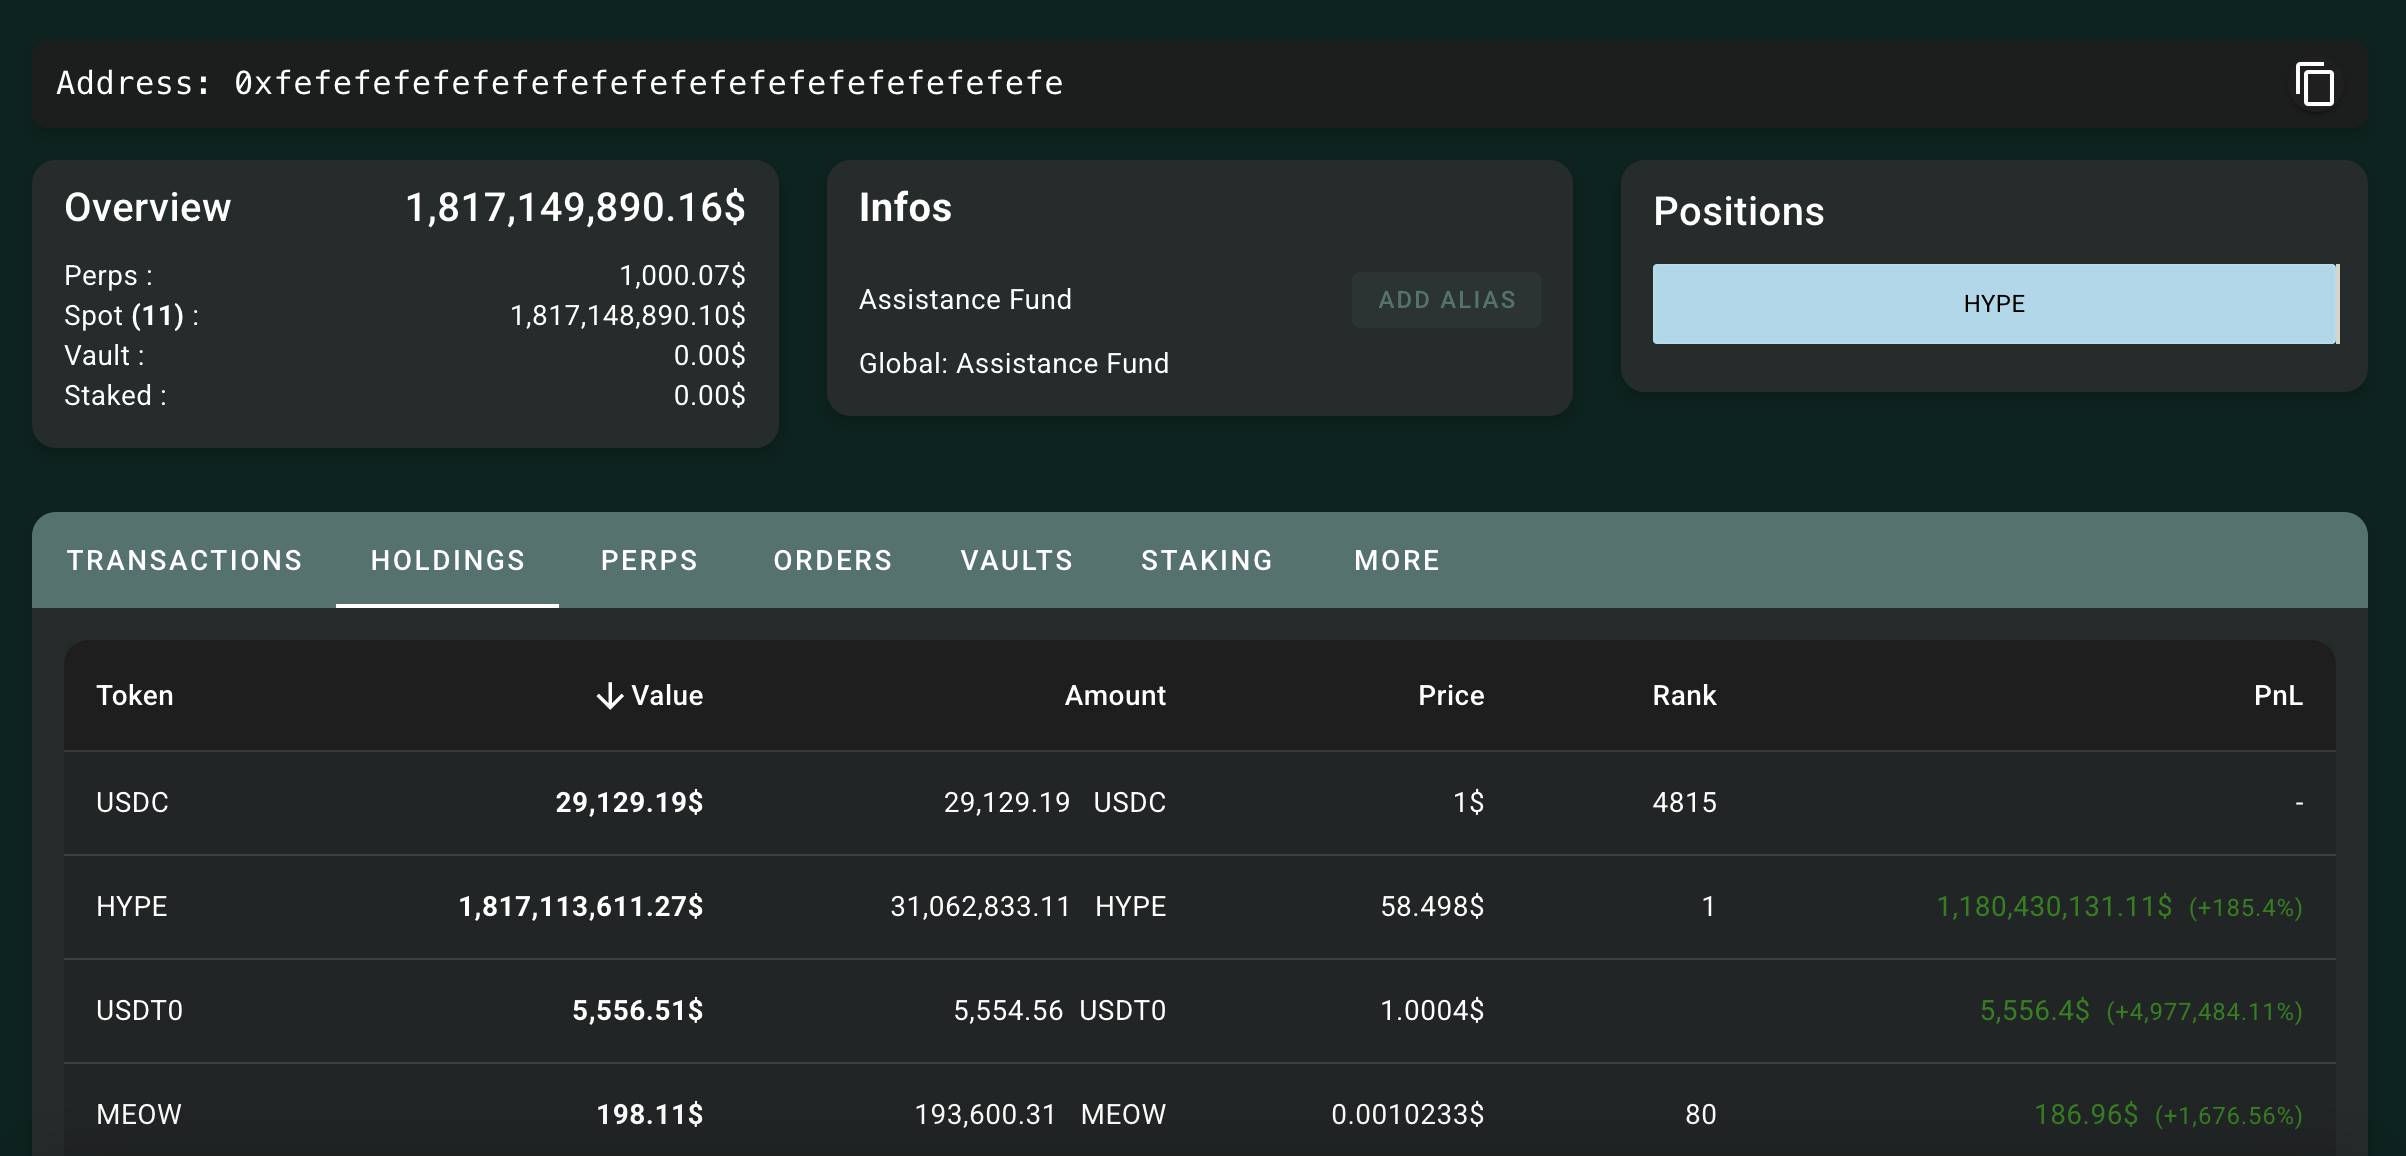Click HYPE PnL 1,180,430,131.11$
This screenshot has height=1156, width=2406.
pyautogui.click(x=2054, y=907)
